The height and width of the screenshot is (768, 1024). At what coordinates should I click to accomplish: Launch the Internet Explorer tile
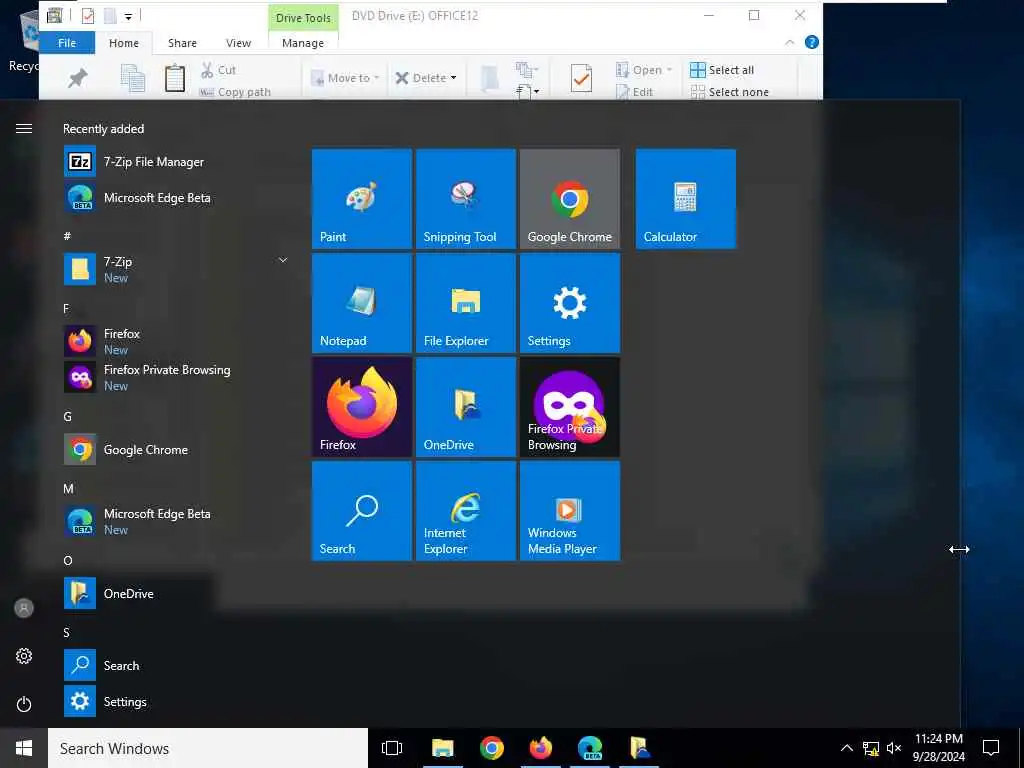[466, 511]
